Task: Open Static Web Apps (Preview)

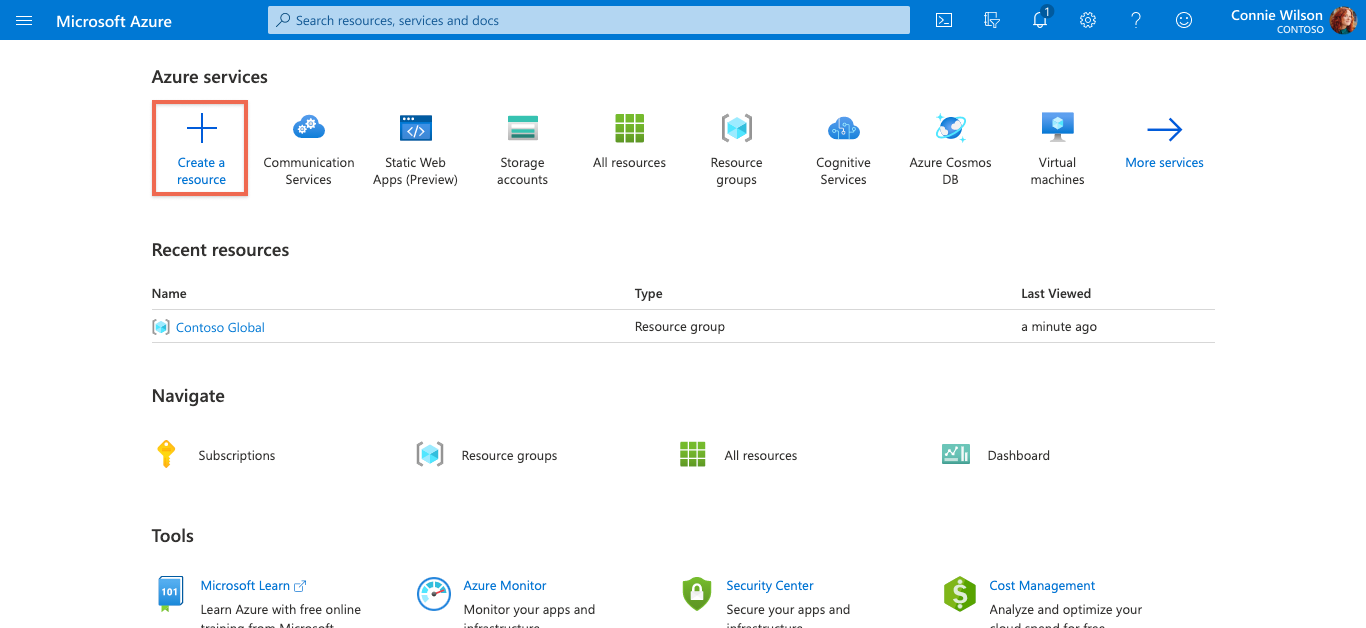Action: 414,148
